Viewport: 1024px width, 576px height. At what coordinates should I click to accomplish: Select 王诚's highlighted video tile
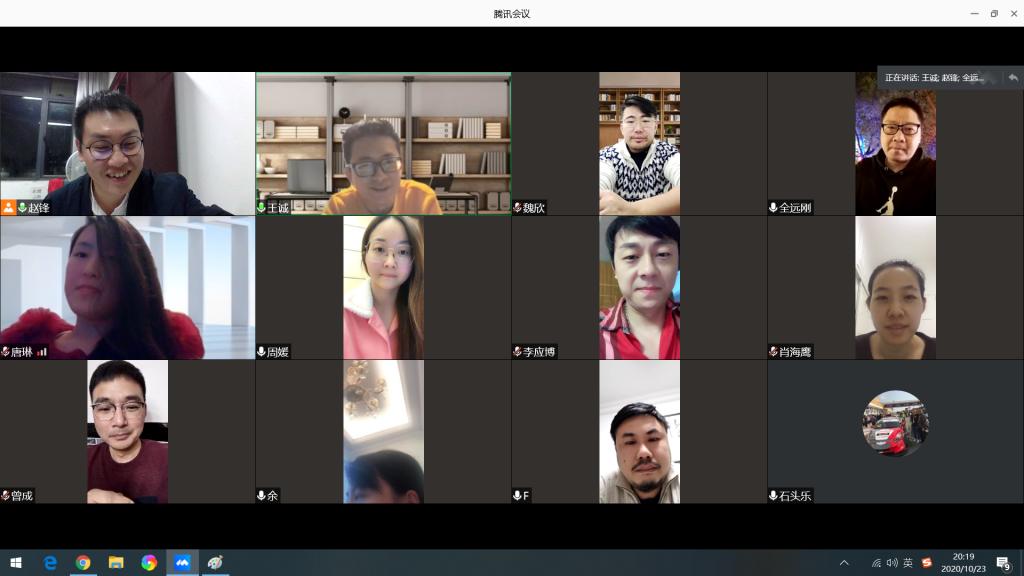[383, 144]
